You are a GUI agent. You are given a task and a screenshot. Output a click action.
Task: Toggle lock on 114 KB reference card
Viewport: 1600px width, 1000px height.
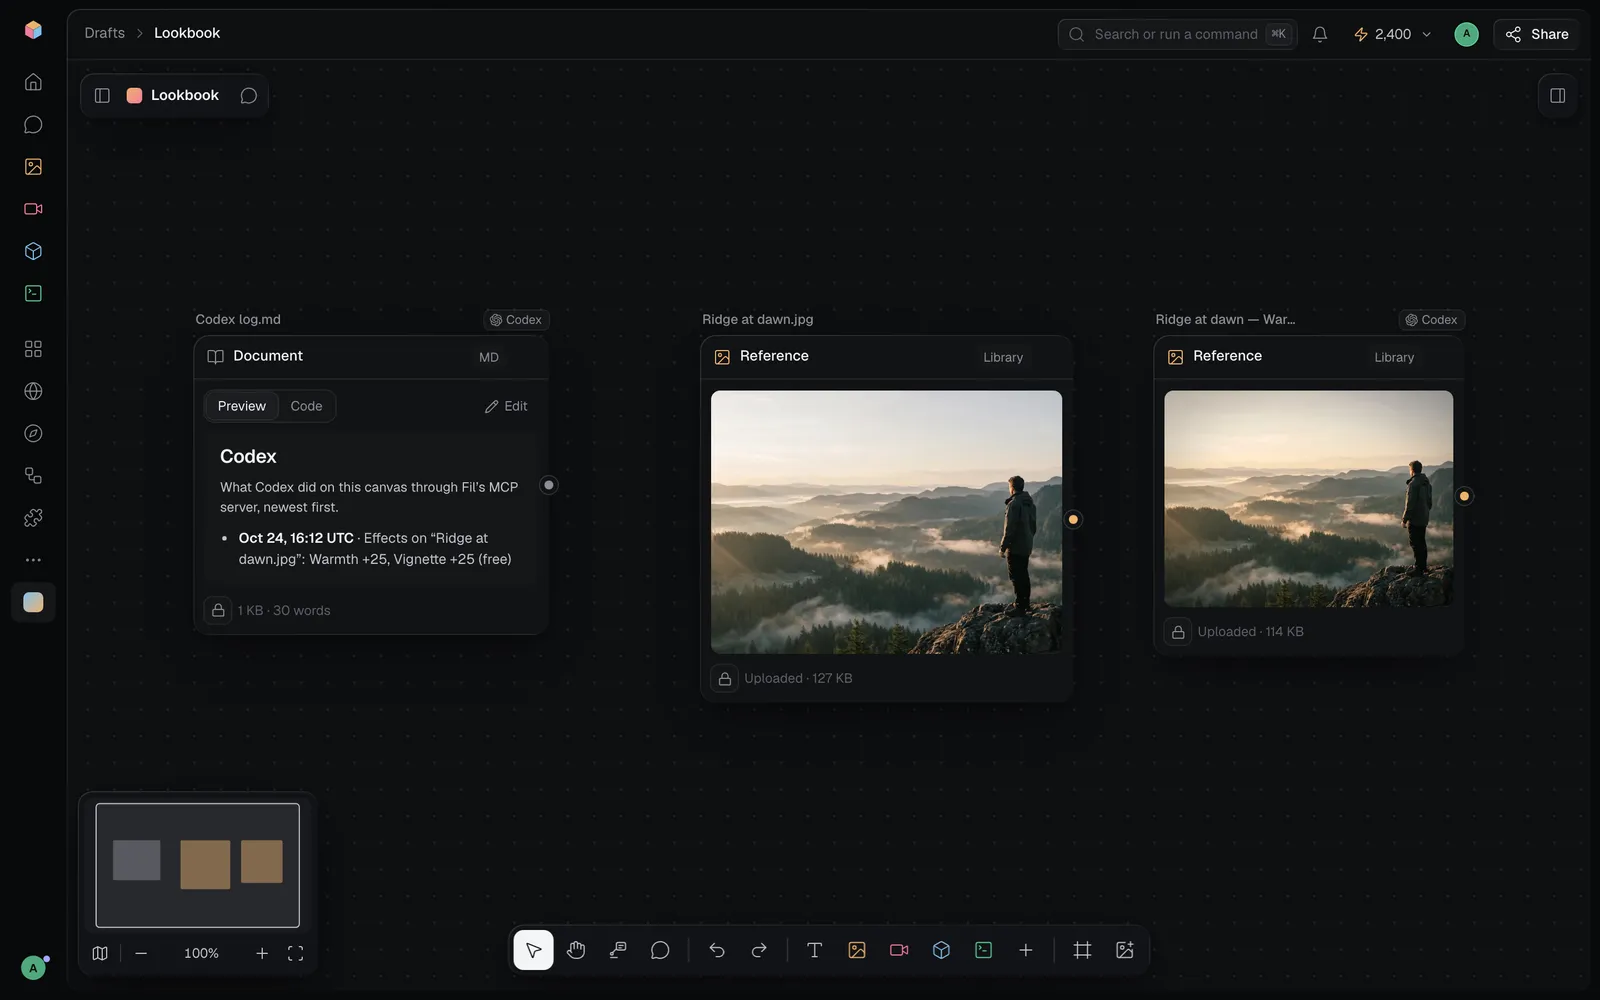coord(1178,632)
